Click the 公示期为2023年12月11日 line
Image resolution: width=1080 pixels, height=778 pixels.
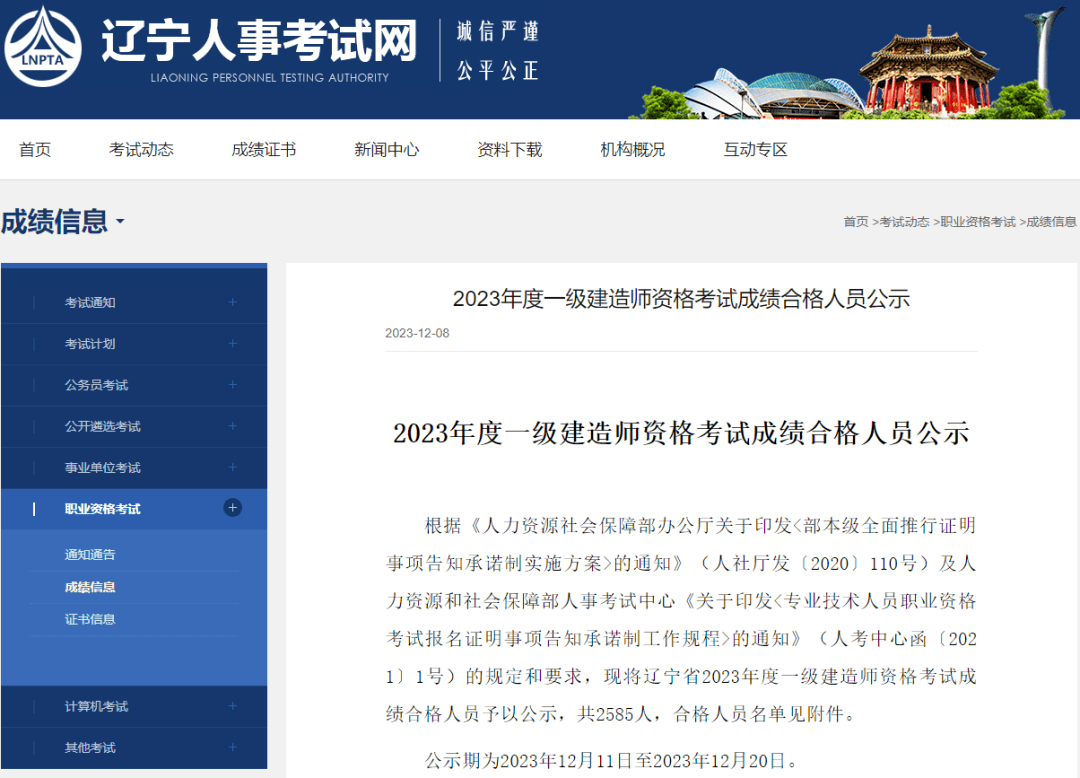coord(612,761)
